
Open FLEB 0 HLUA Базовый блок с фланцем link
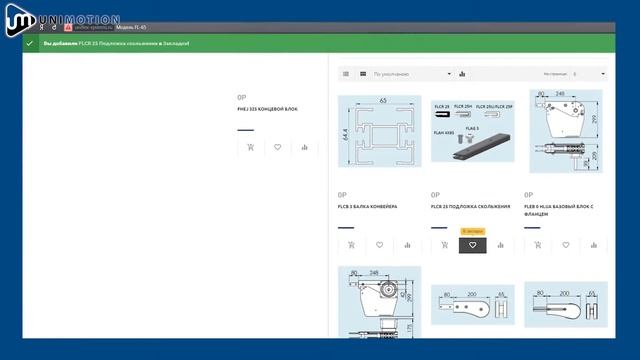click(x=559, y=210)
